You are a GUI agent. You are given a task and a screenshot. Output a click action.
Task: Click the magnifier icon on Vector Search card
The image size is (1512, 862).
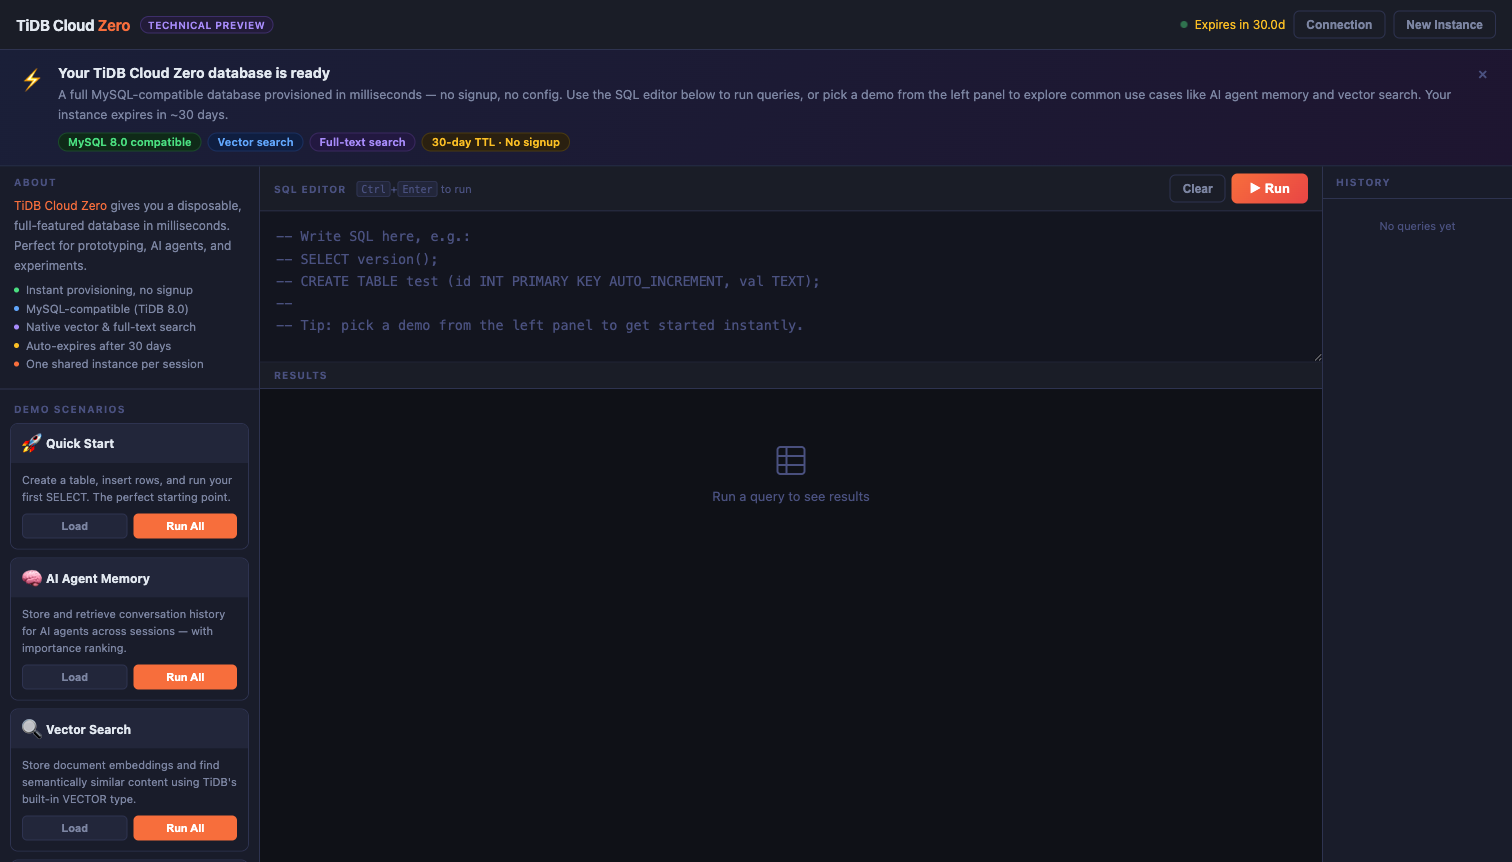[x=31, y=728]
